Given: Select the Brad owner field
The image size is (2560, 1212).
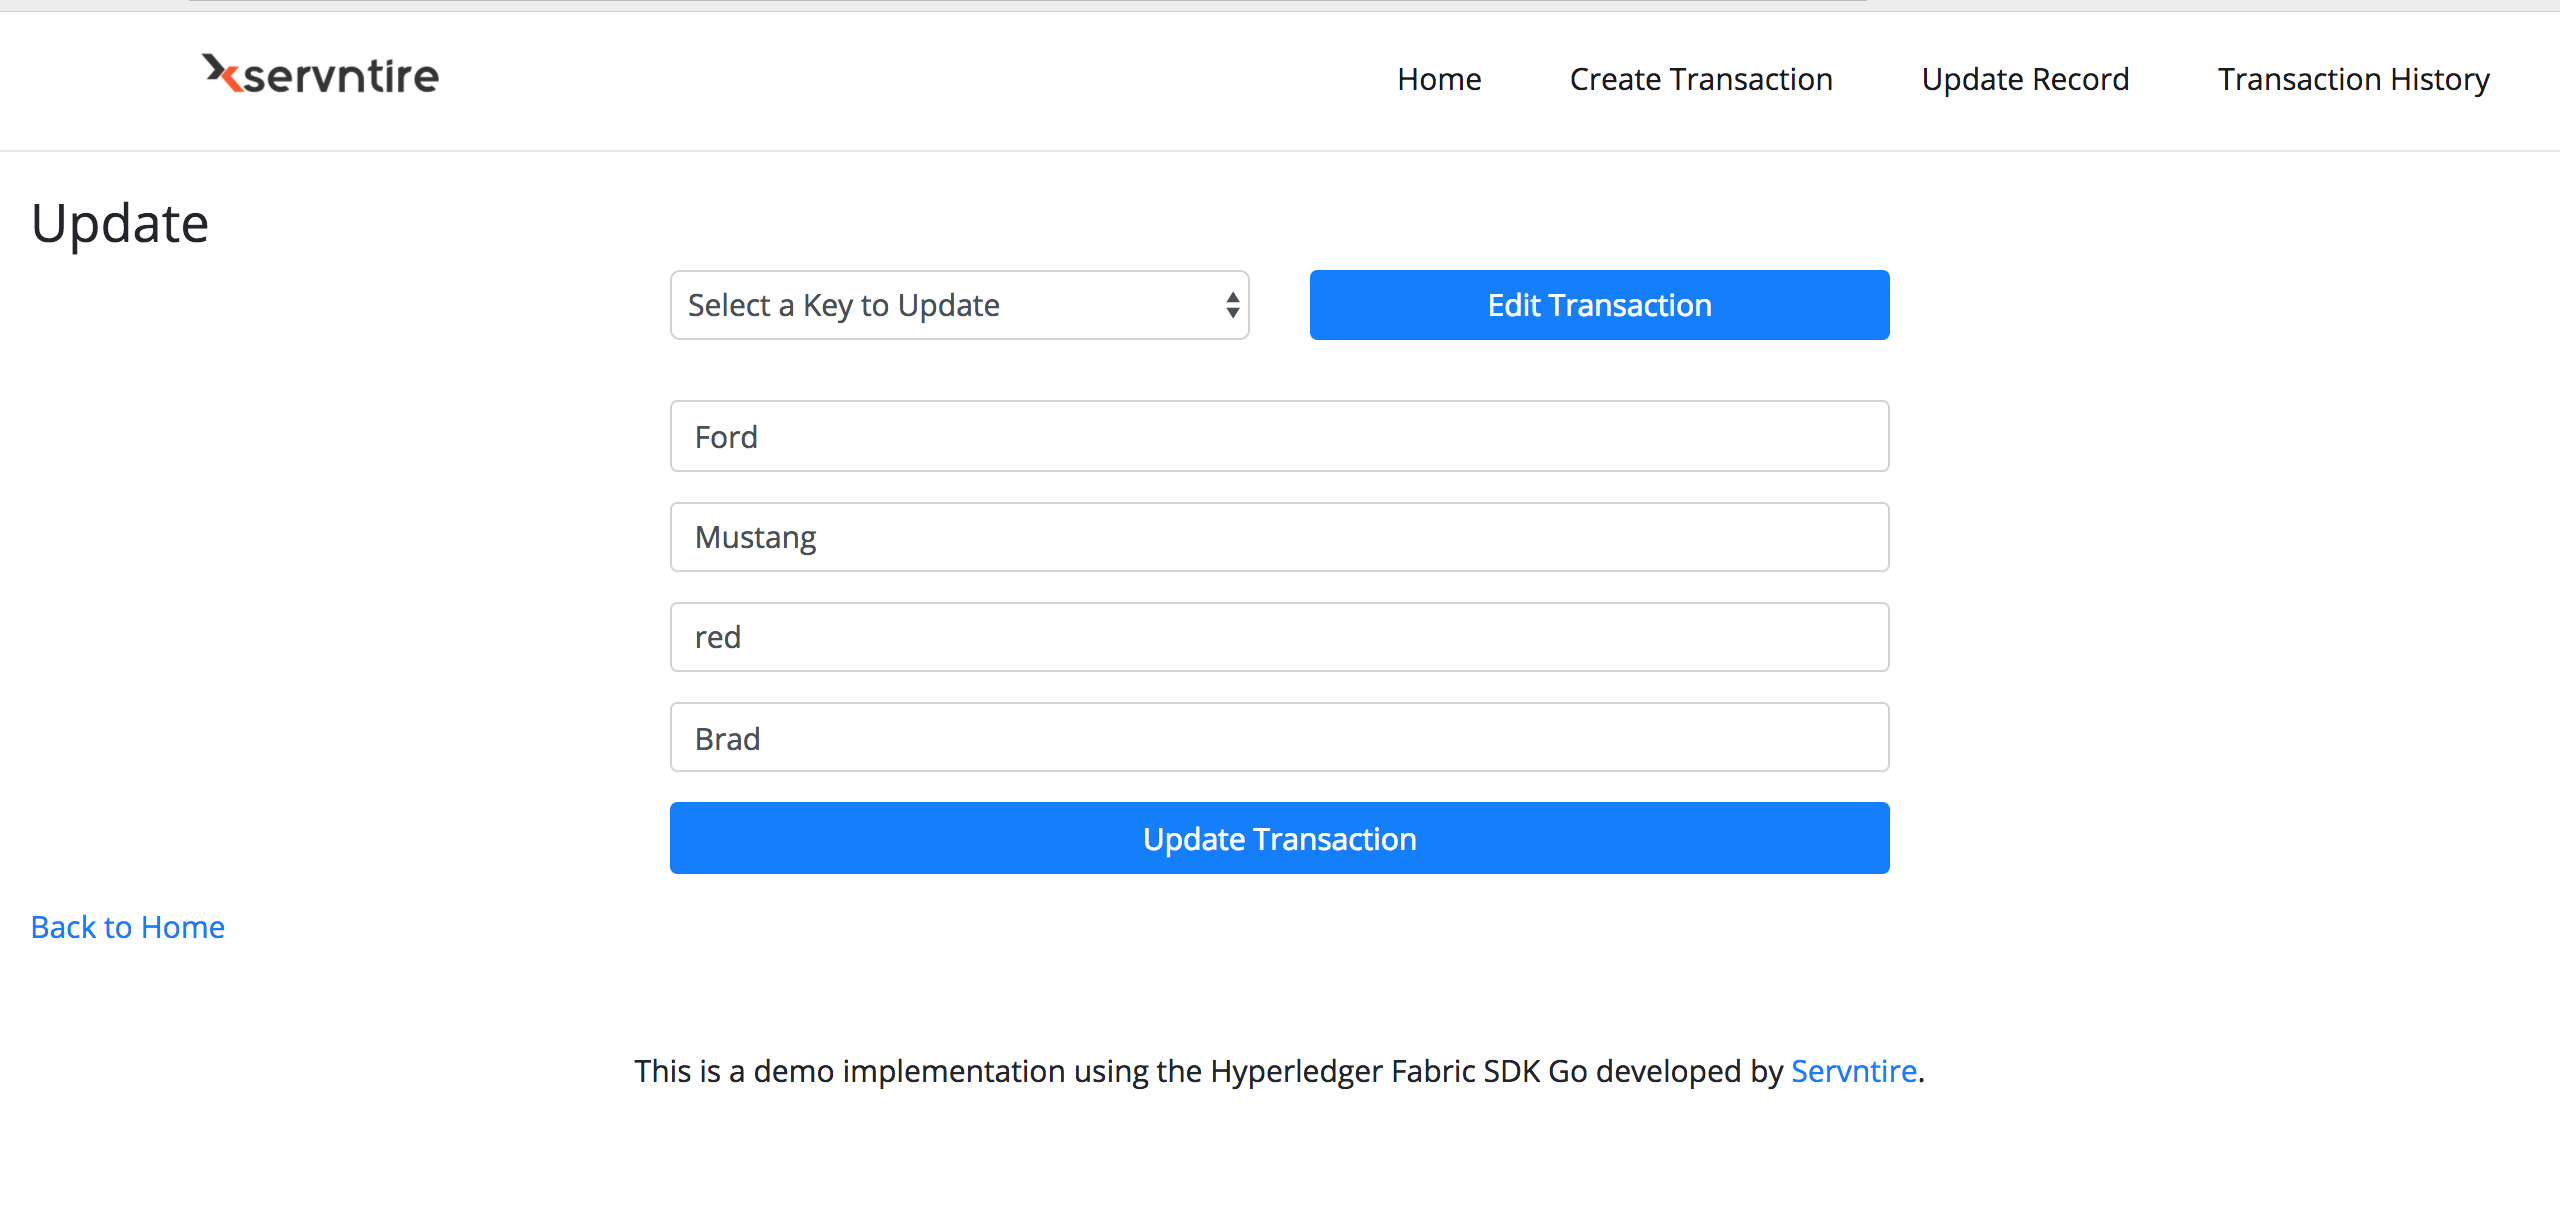Looking at the screenshot, I should pos(1279,738).
